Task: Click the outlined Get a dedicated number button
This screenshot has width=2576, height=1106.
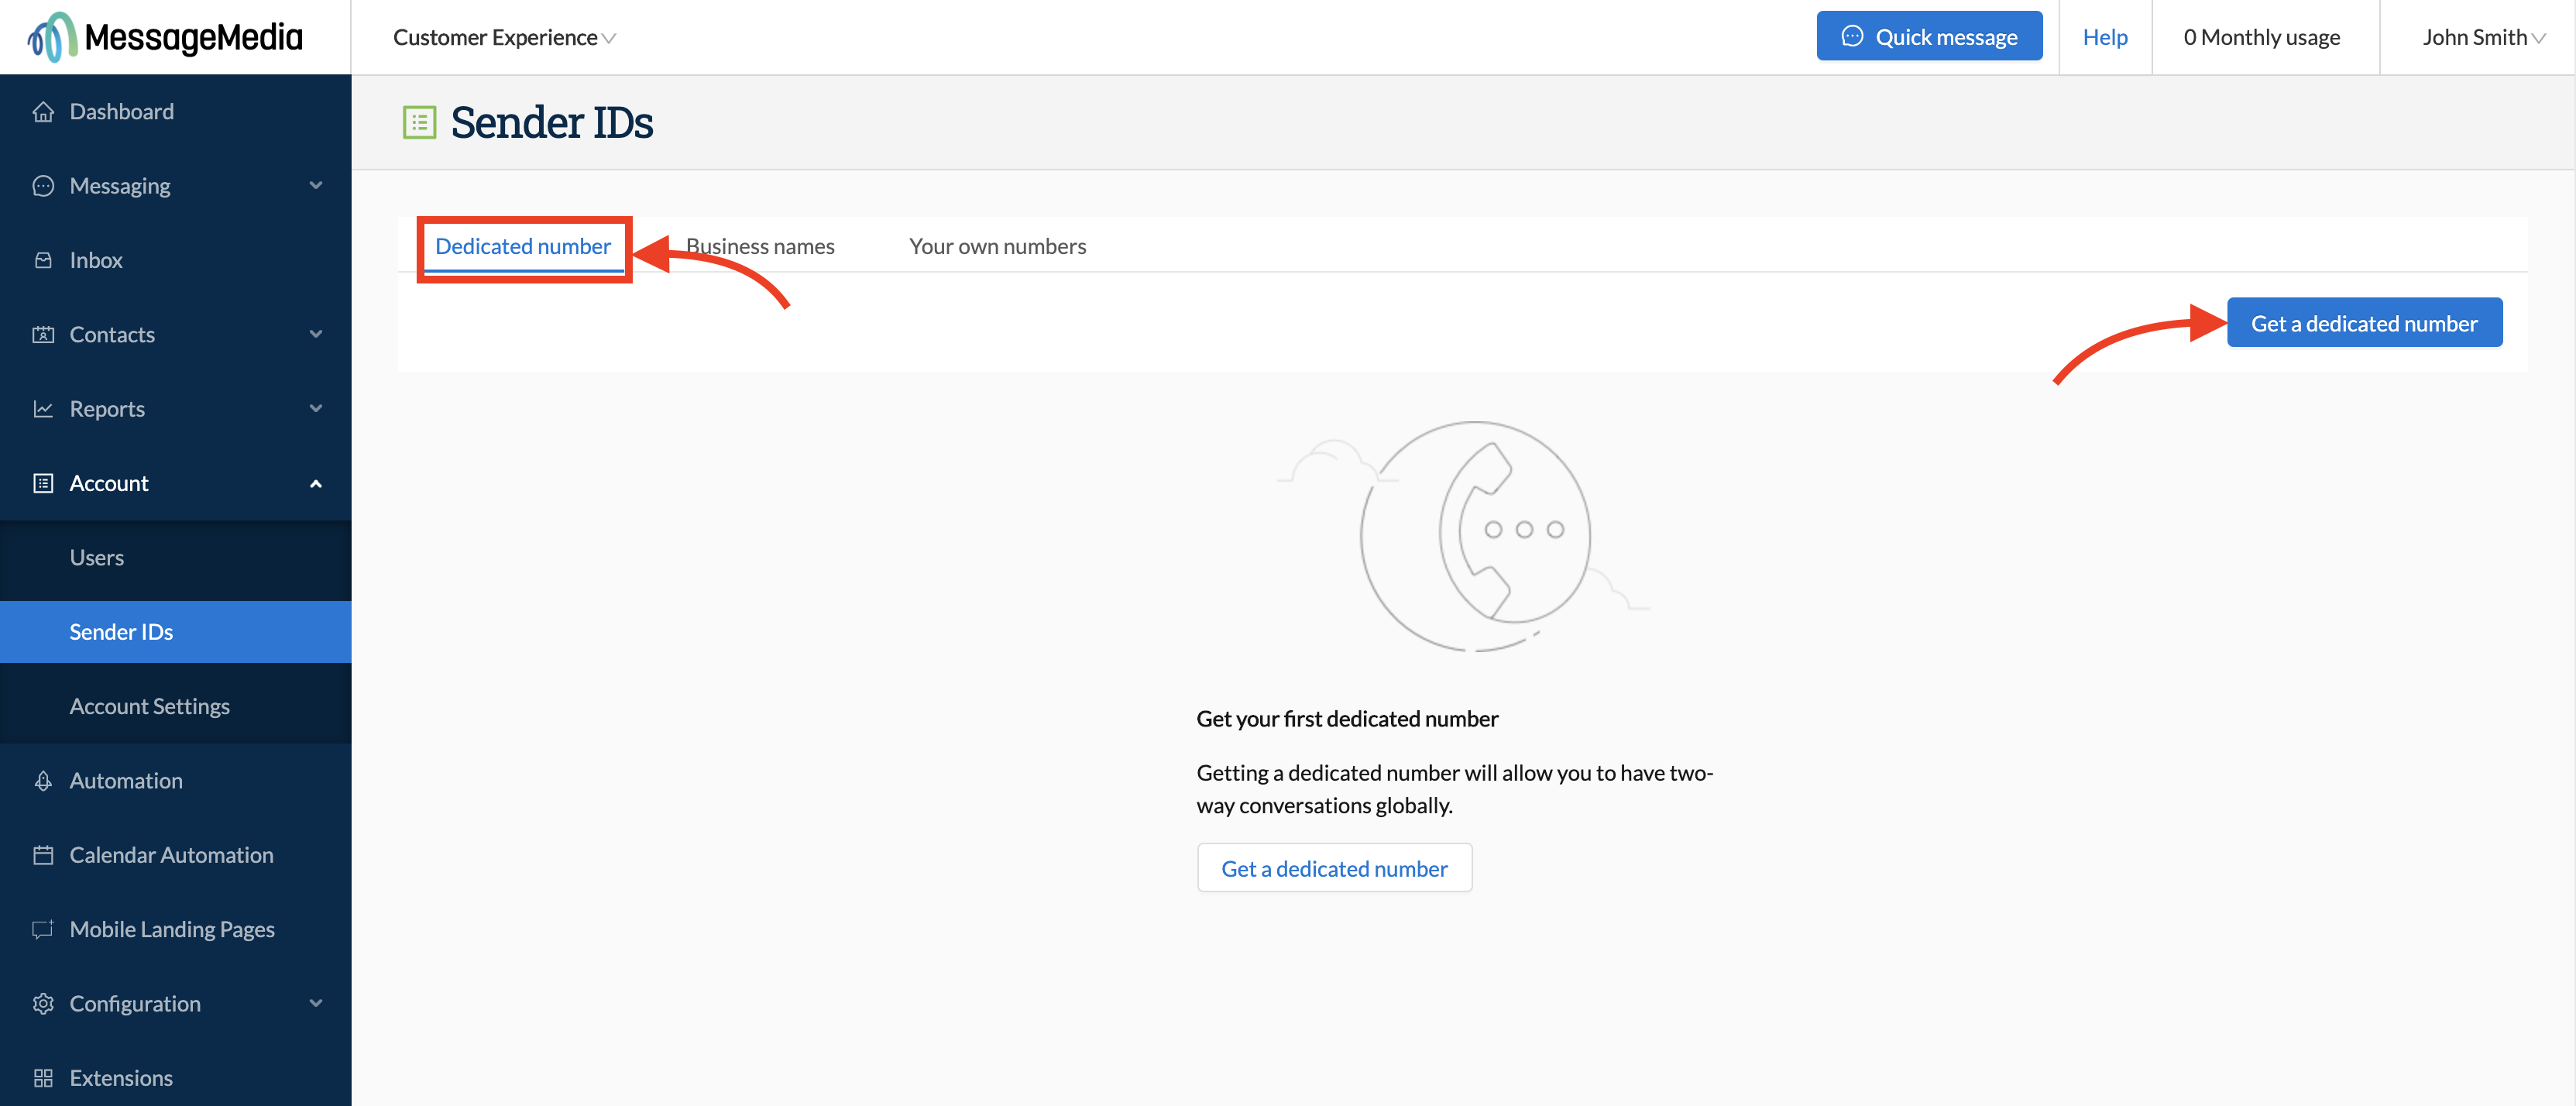Action: (1334, 868)
